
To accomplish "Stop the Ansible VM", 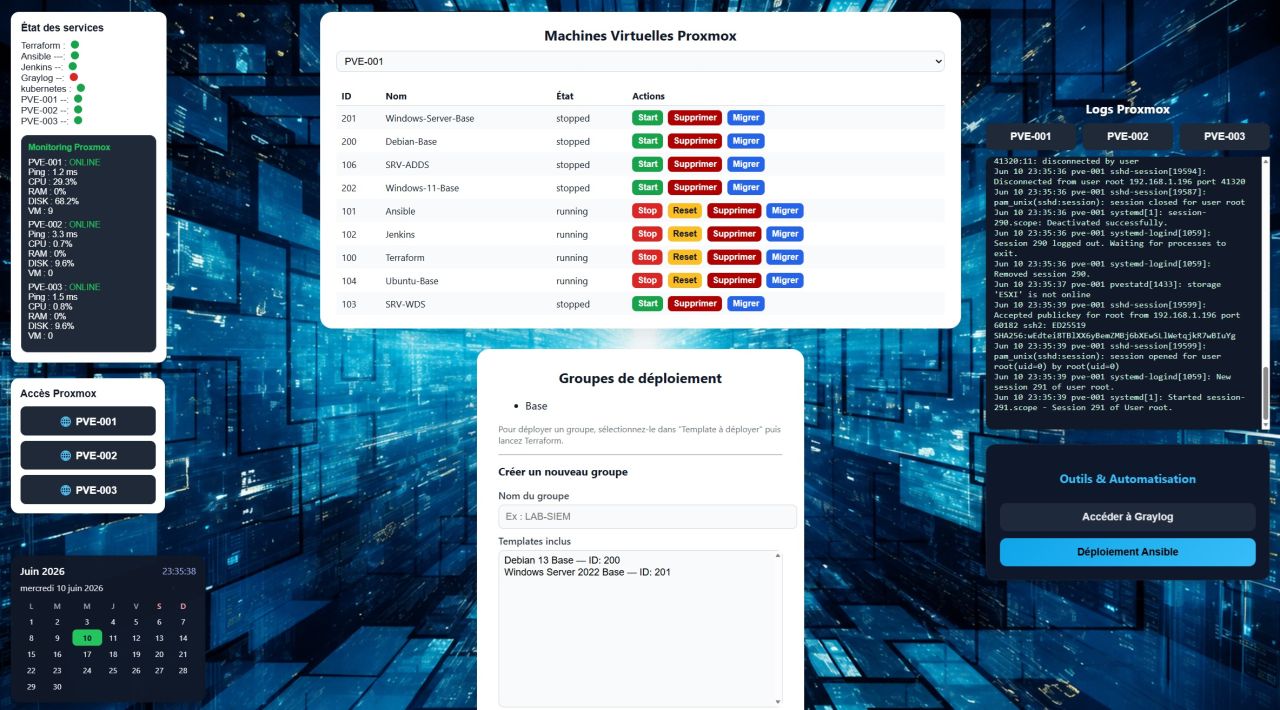I will tap(648, 211).
